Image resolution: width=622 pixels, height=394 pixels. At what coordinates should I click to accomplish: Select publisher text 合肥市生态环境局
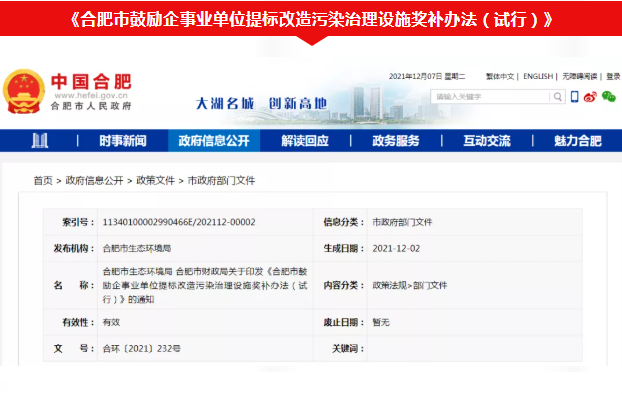point(137,248)
